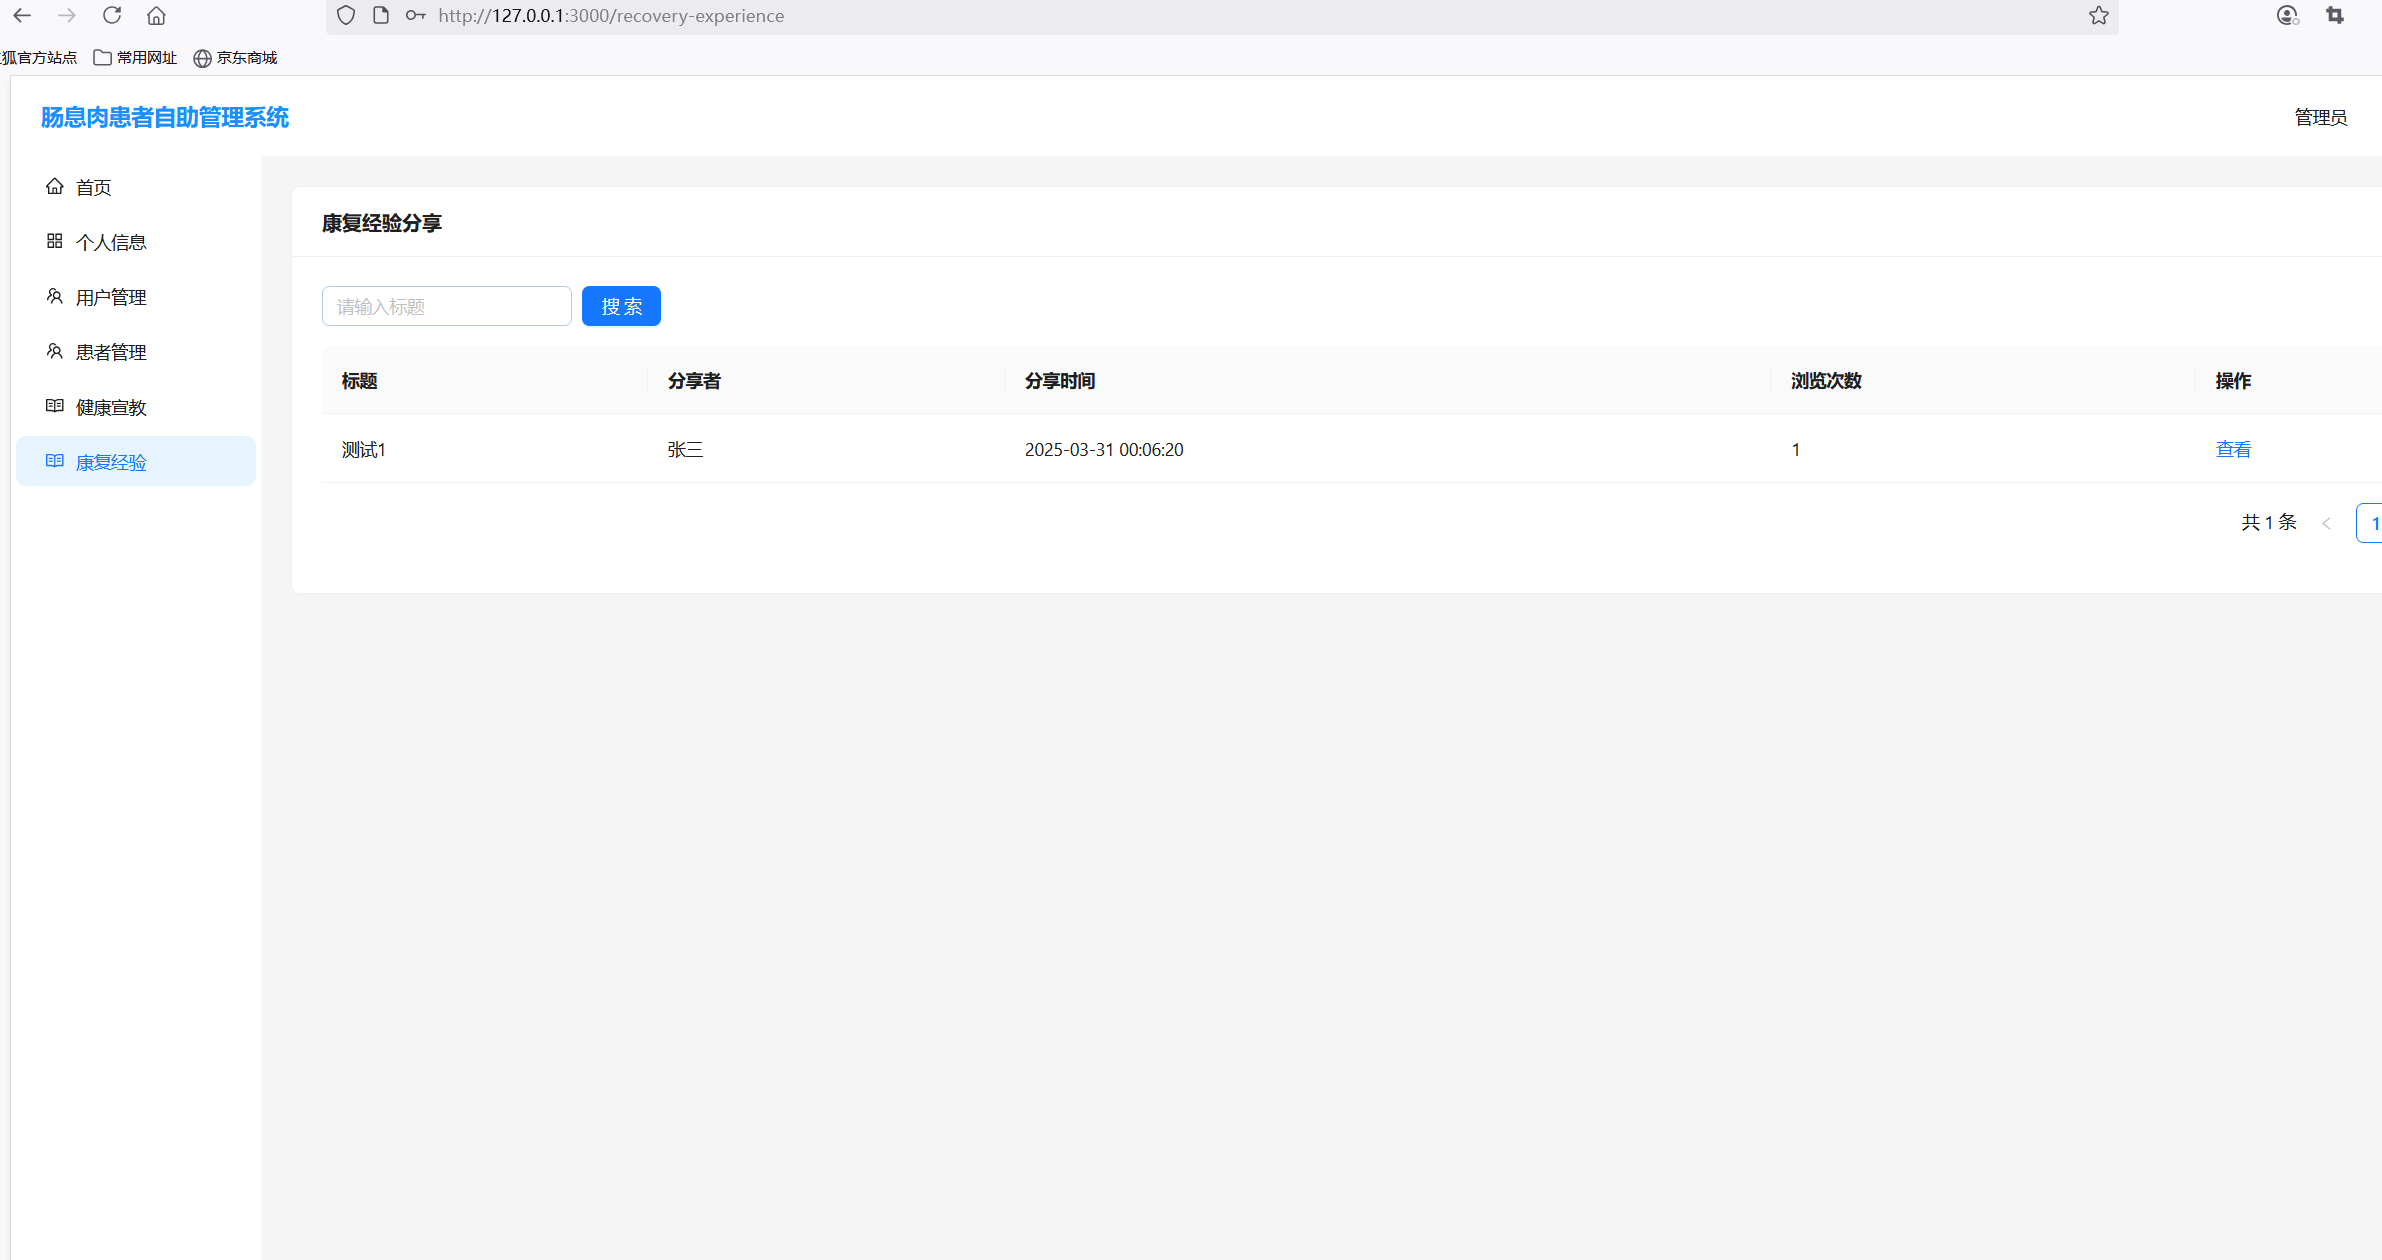Open the 管理员 user menu
Screen dimensions: 2382x1260
click(2320, 117)
